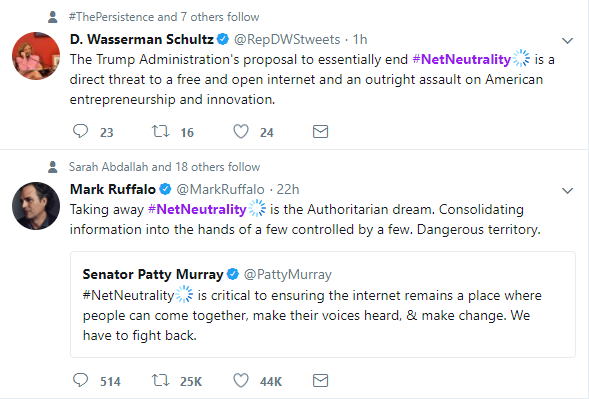View quoted tweet by Senator Patty Murray
589x399 pixels.
click(323, 304)
